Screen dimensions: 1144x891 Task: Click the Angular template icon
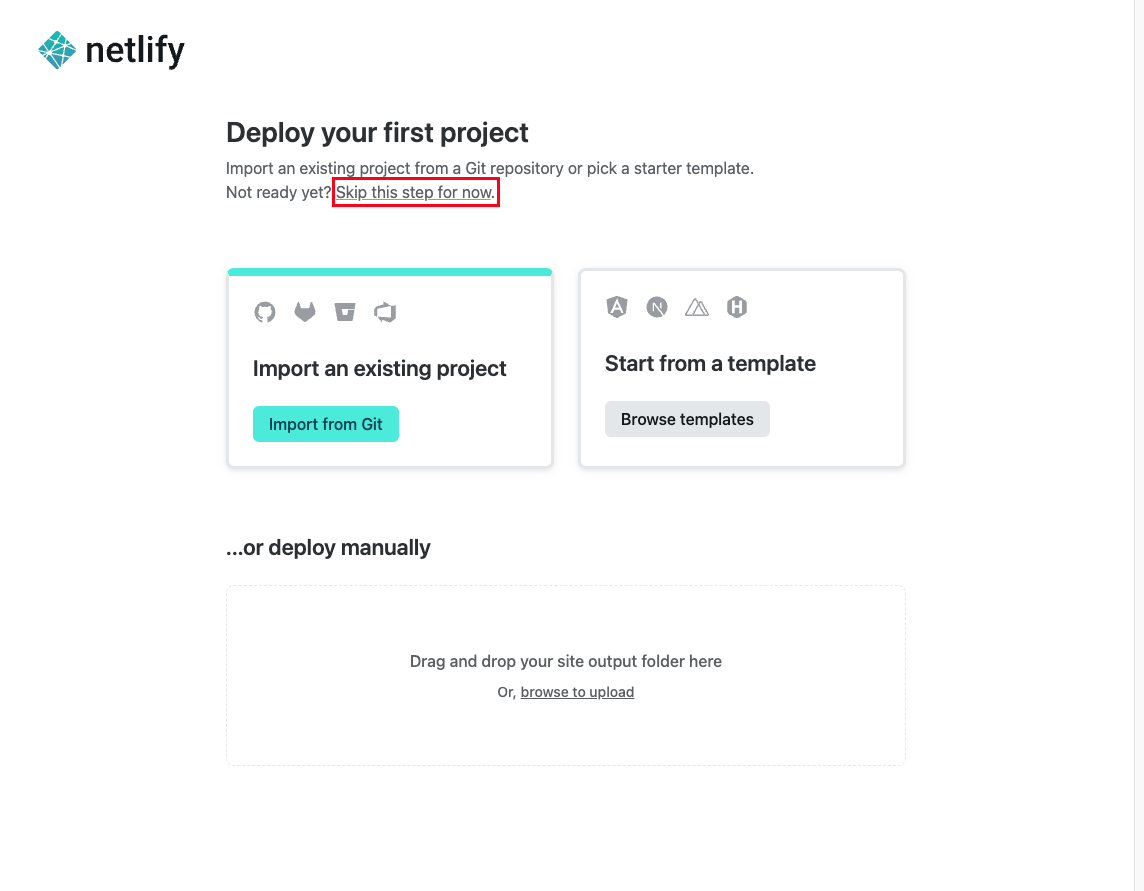[617, 307]
